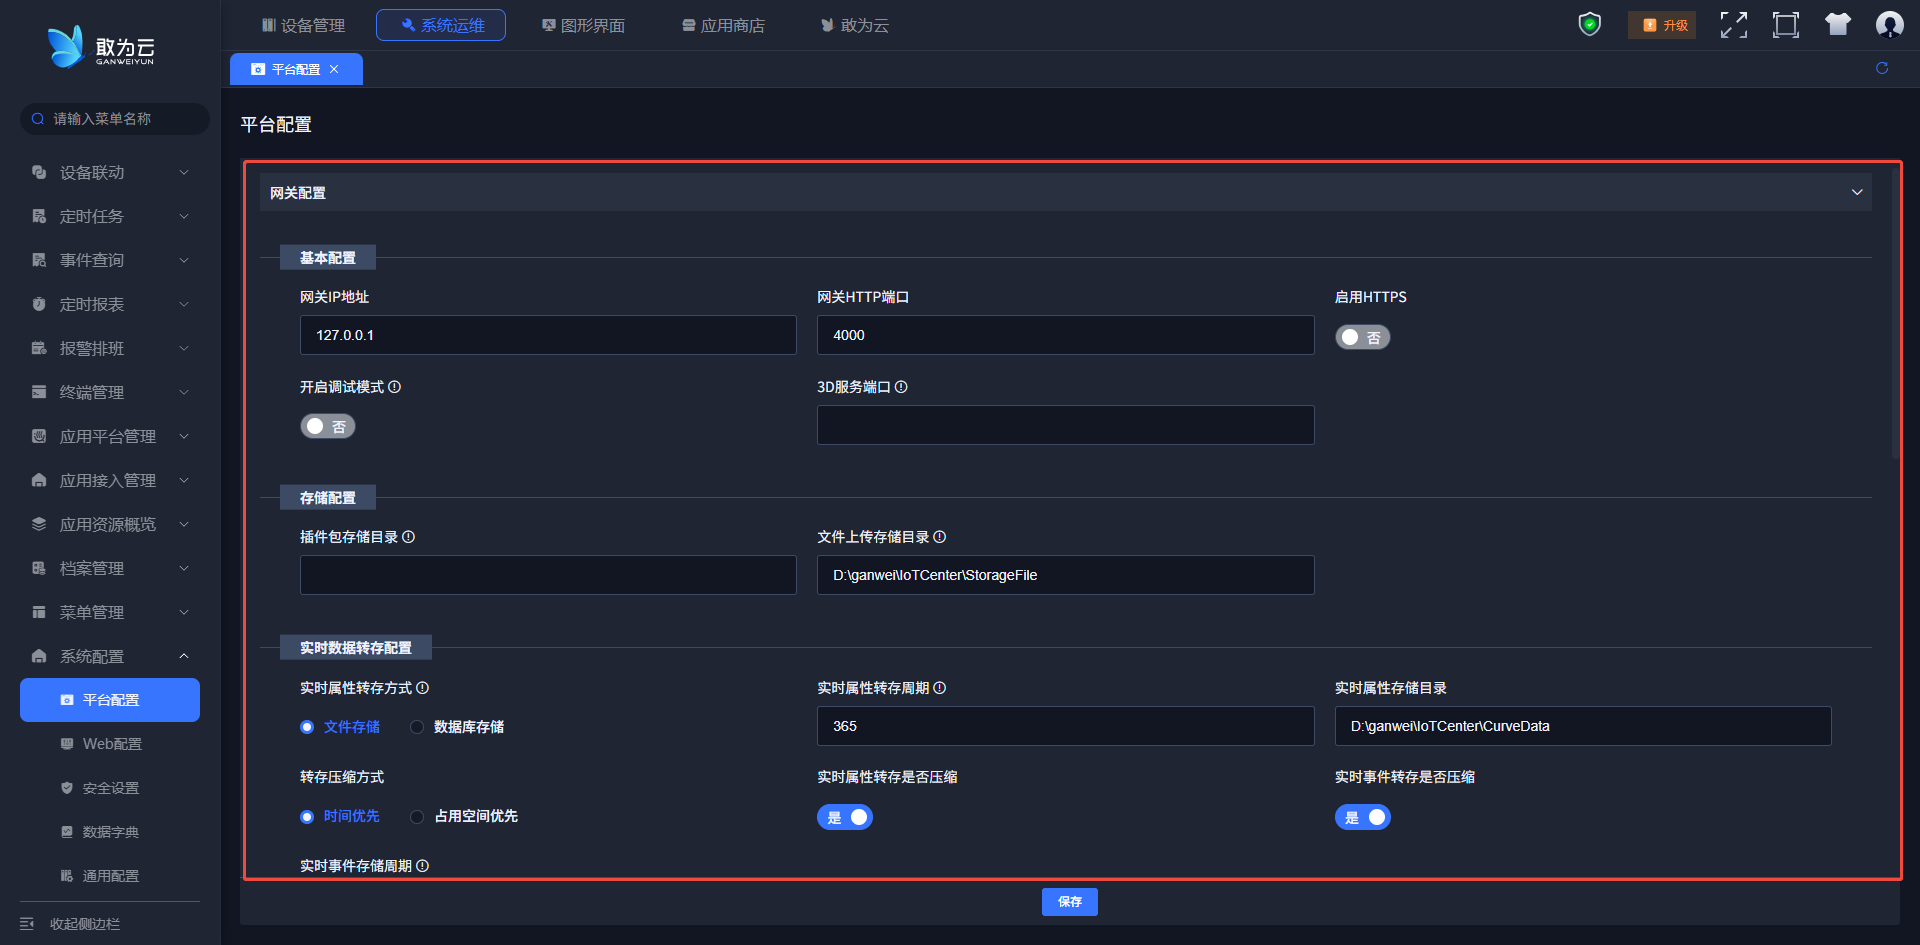Turn on the 开启调试模式 switch
The height and width of the screenshot is (945, 1920).
328,427
